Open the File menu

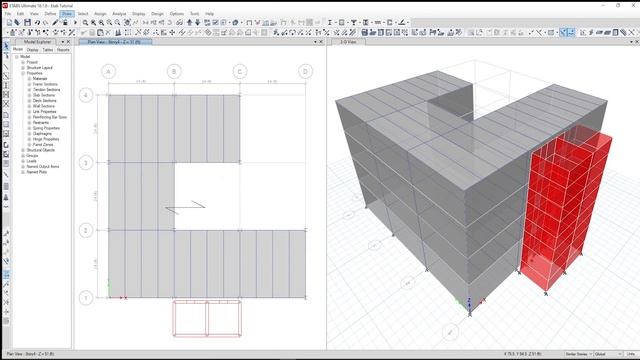[x=8, y=14]
